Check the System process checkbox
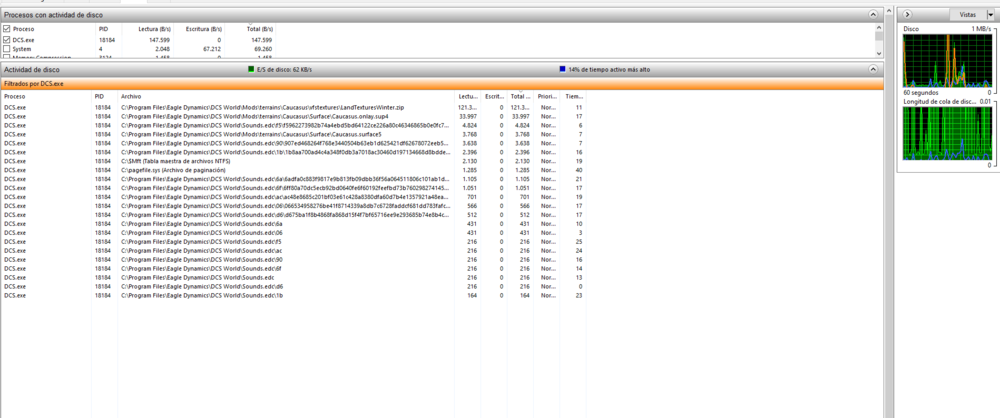This screenshot has width=1000, height=418. pos(6,49)
